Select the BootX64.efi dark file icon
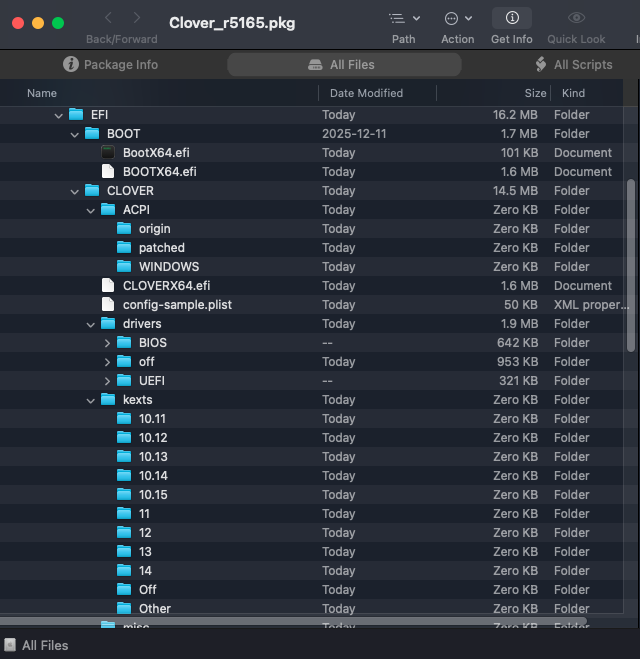 tap(108, 152)
